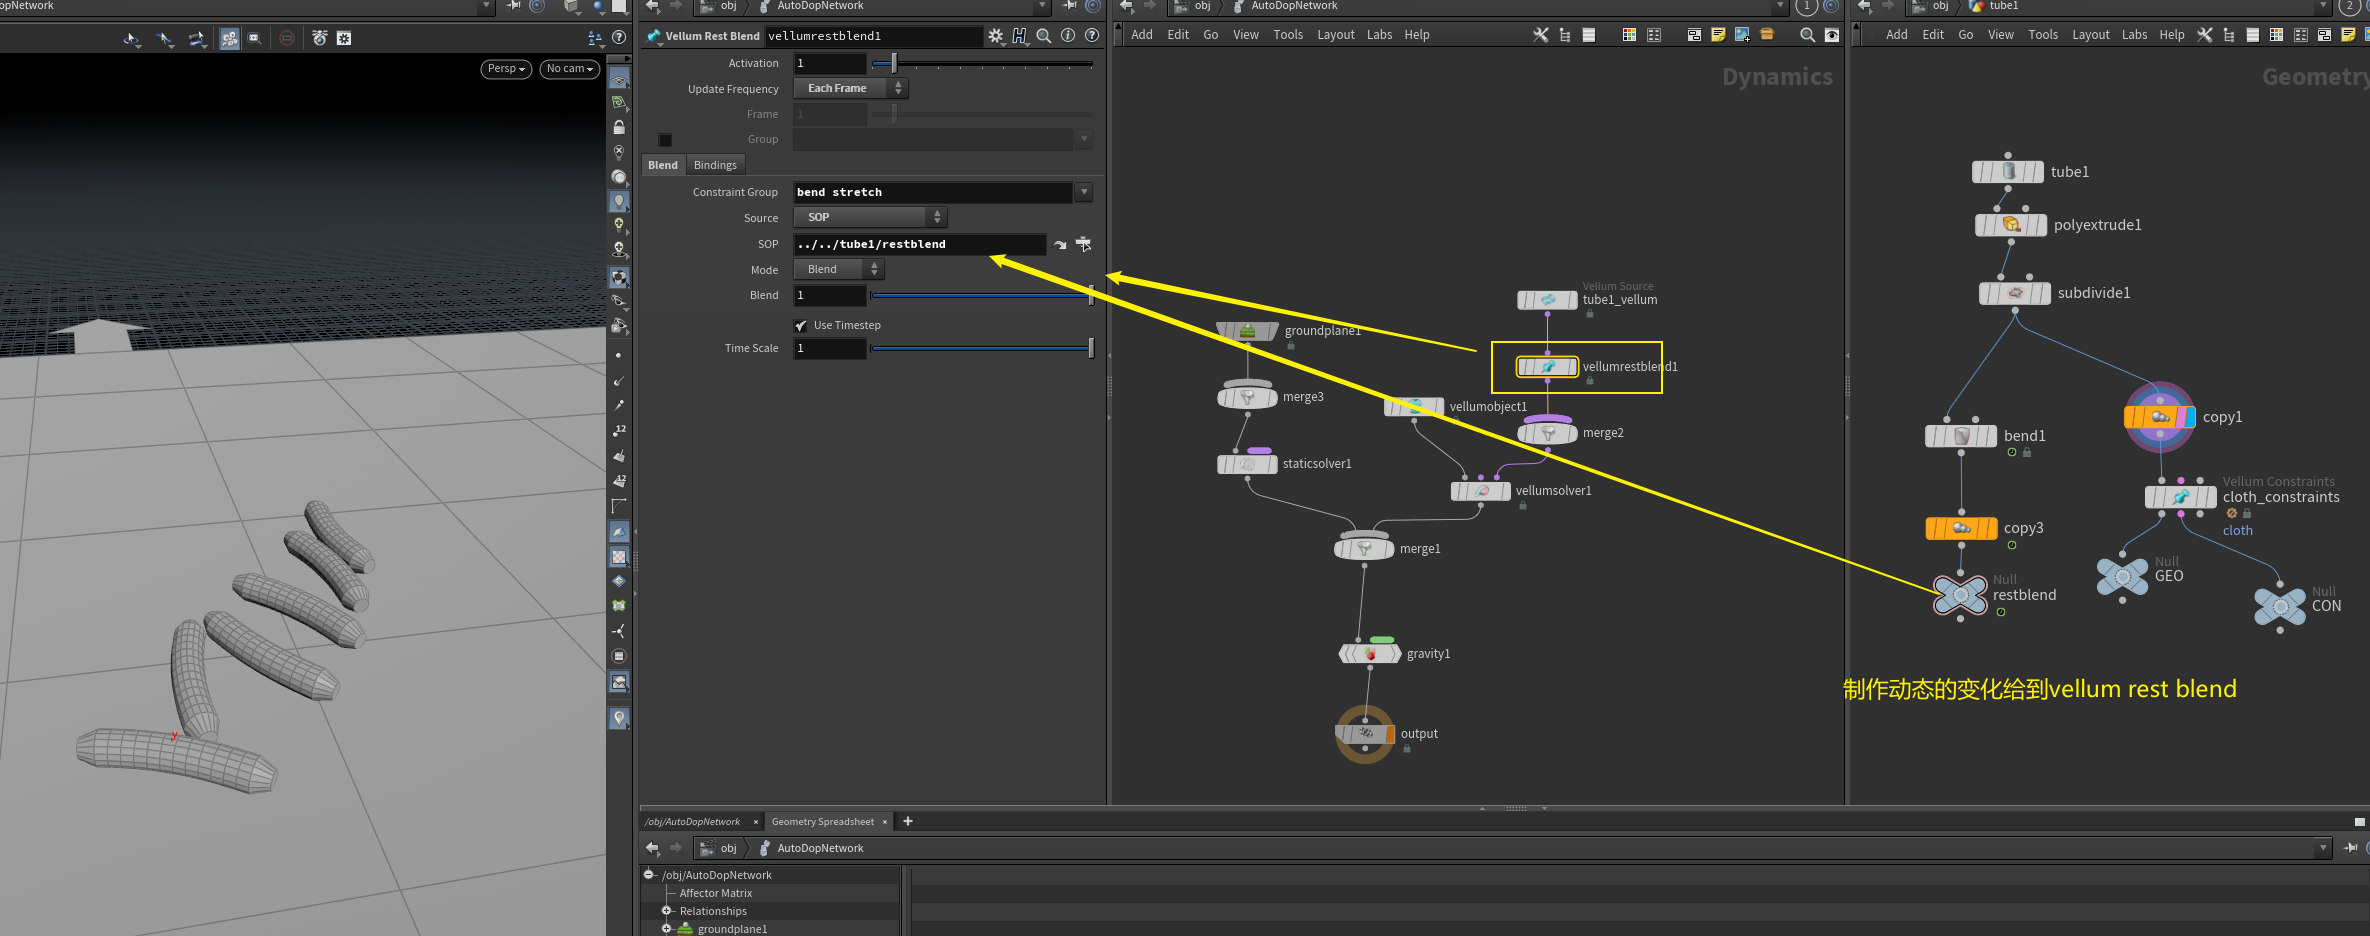Click the sticky note icon in Dynamics network toolbar
Image resolution: width=2370 pixels, height=936 pixels.
click(x=1718, y=35)
